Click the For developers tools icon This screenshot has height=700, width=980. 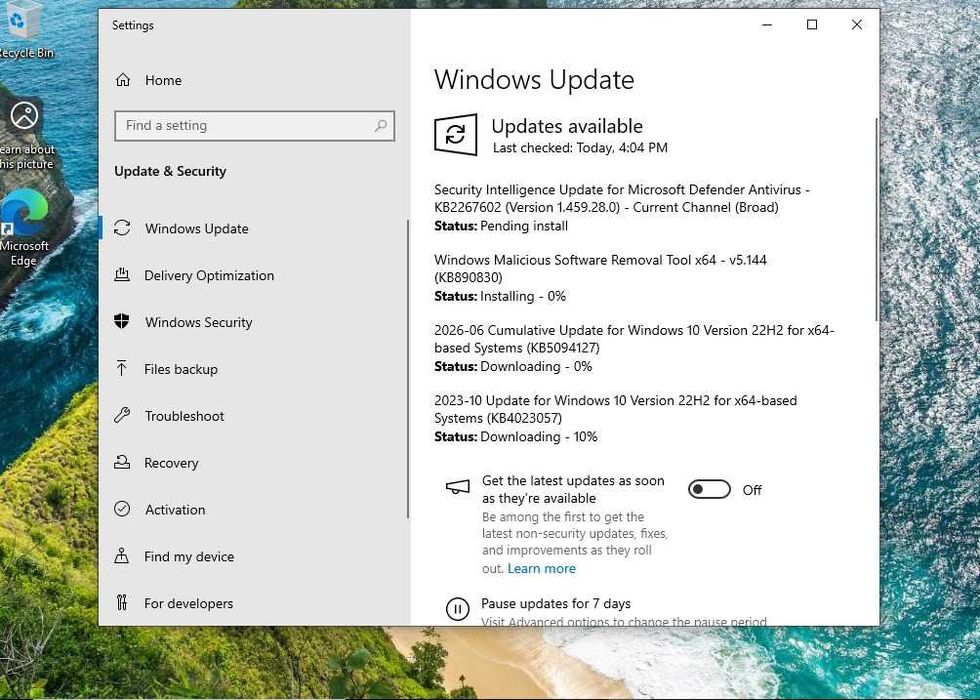(x=122, y=603)
